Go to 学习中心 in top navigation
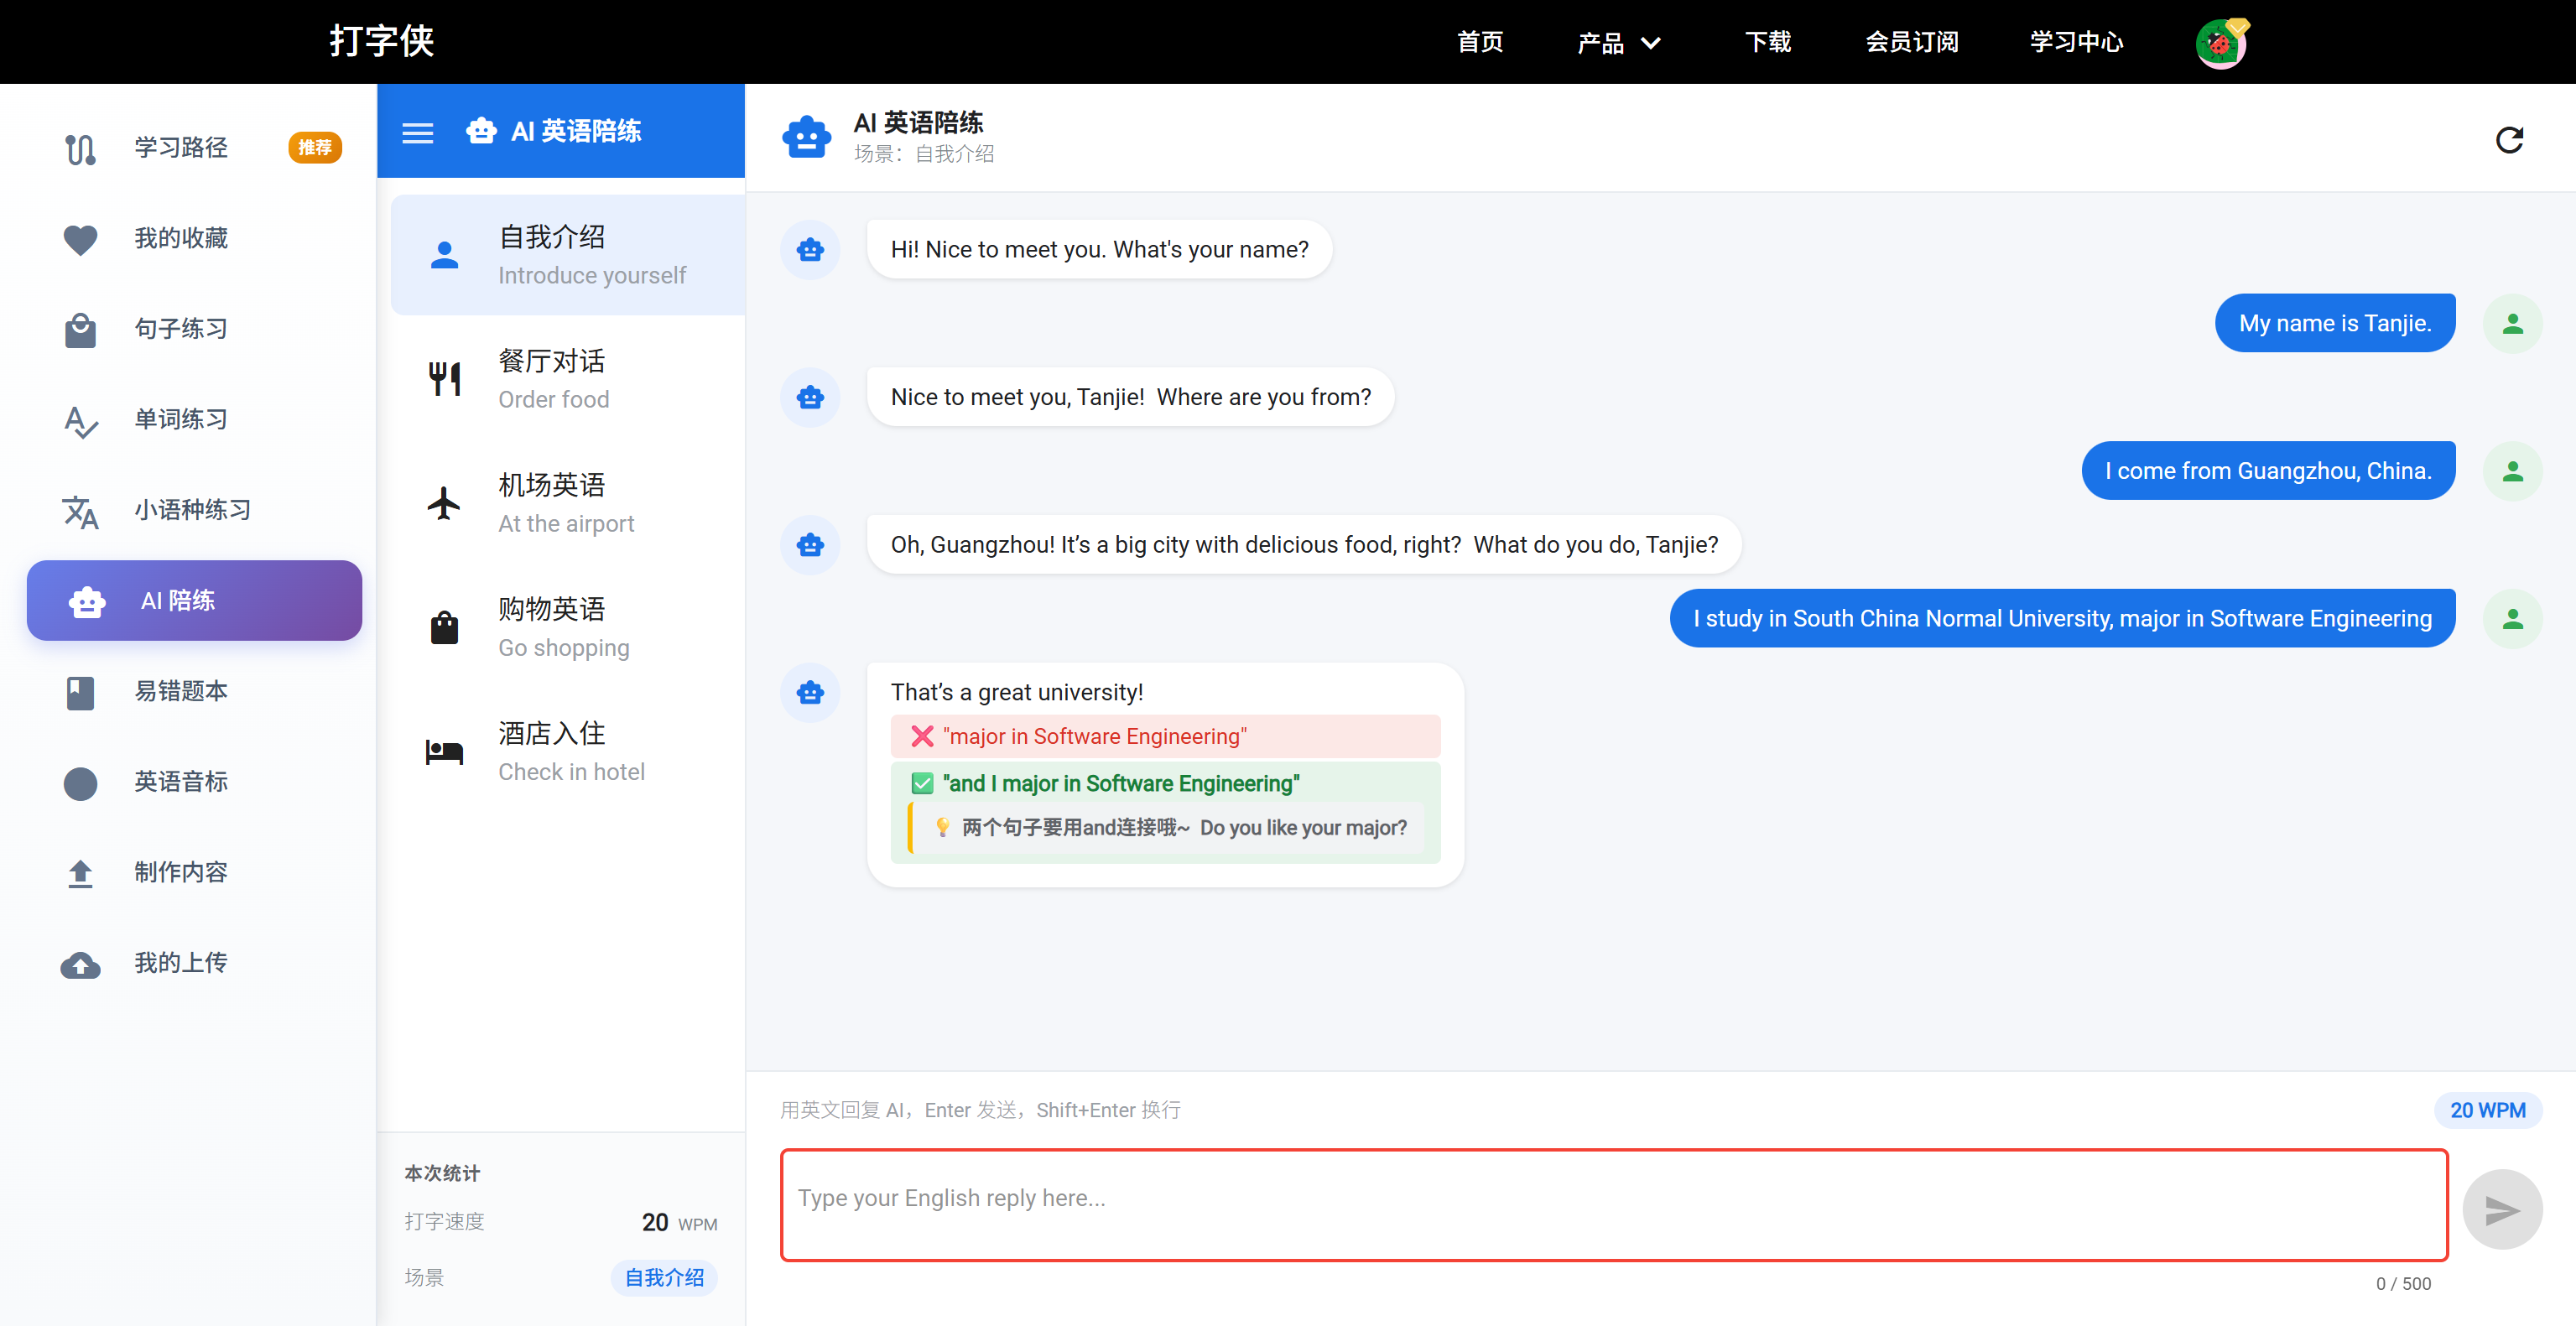This screenshot has width=2576, height=1326. (2075, 43)
